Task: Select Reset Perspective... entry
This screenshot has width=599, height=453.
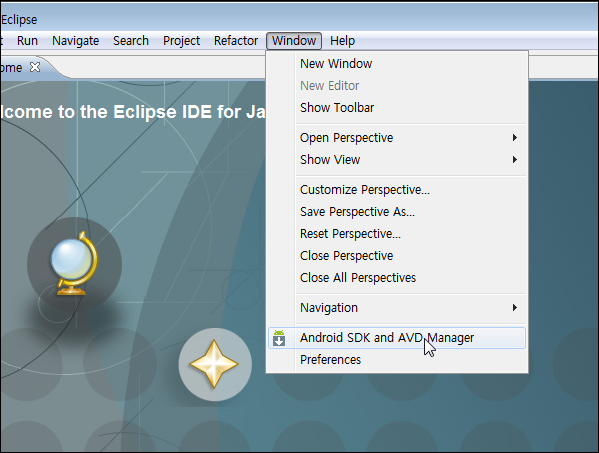Action: (397, 234)
